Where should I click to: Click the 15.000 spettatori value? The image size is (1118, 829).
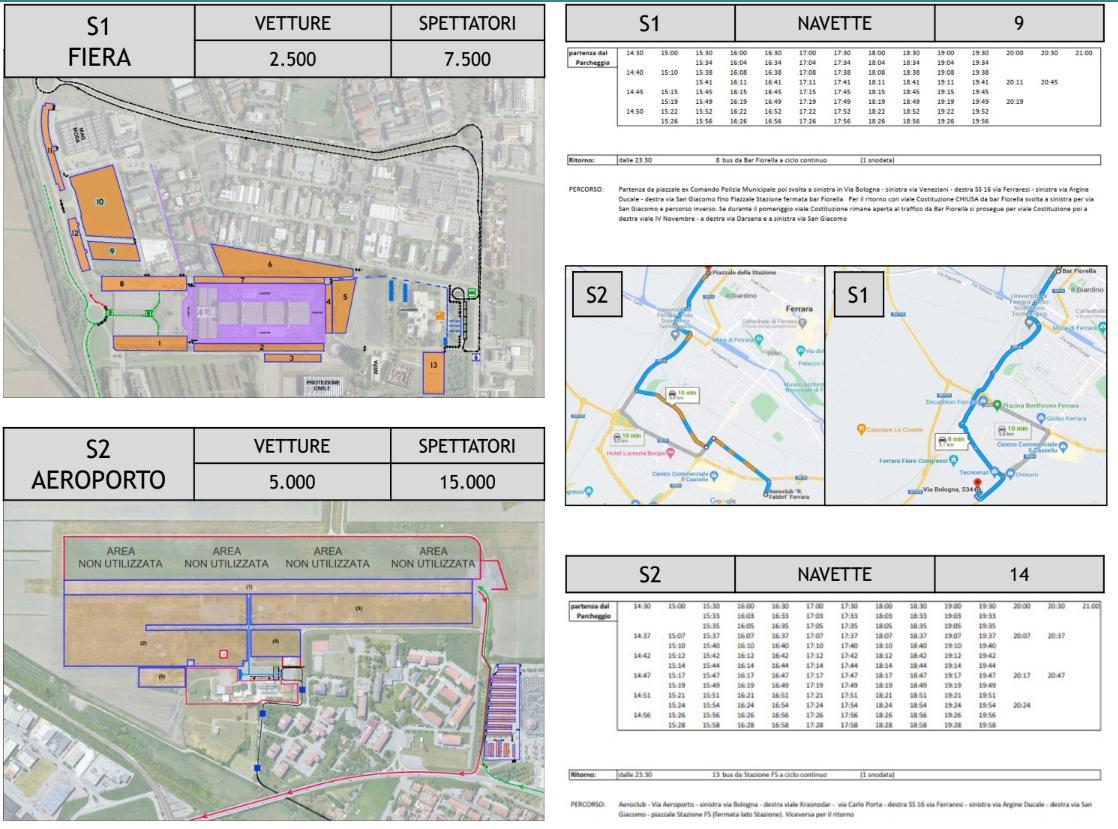467,482
